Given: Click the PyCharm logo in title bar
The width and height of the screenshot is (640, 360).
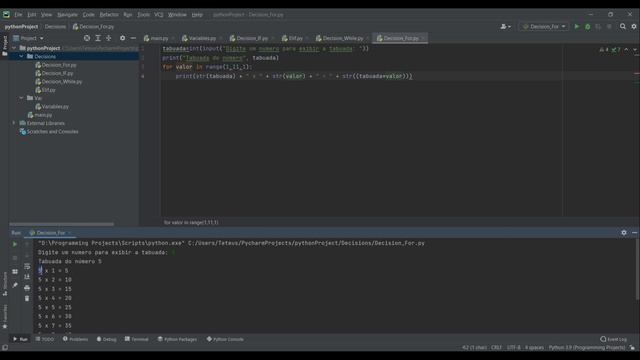Looking at the screenshot, I should click(x=6, y=14).
